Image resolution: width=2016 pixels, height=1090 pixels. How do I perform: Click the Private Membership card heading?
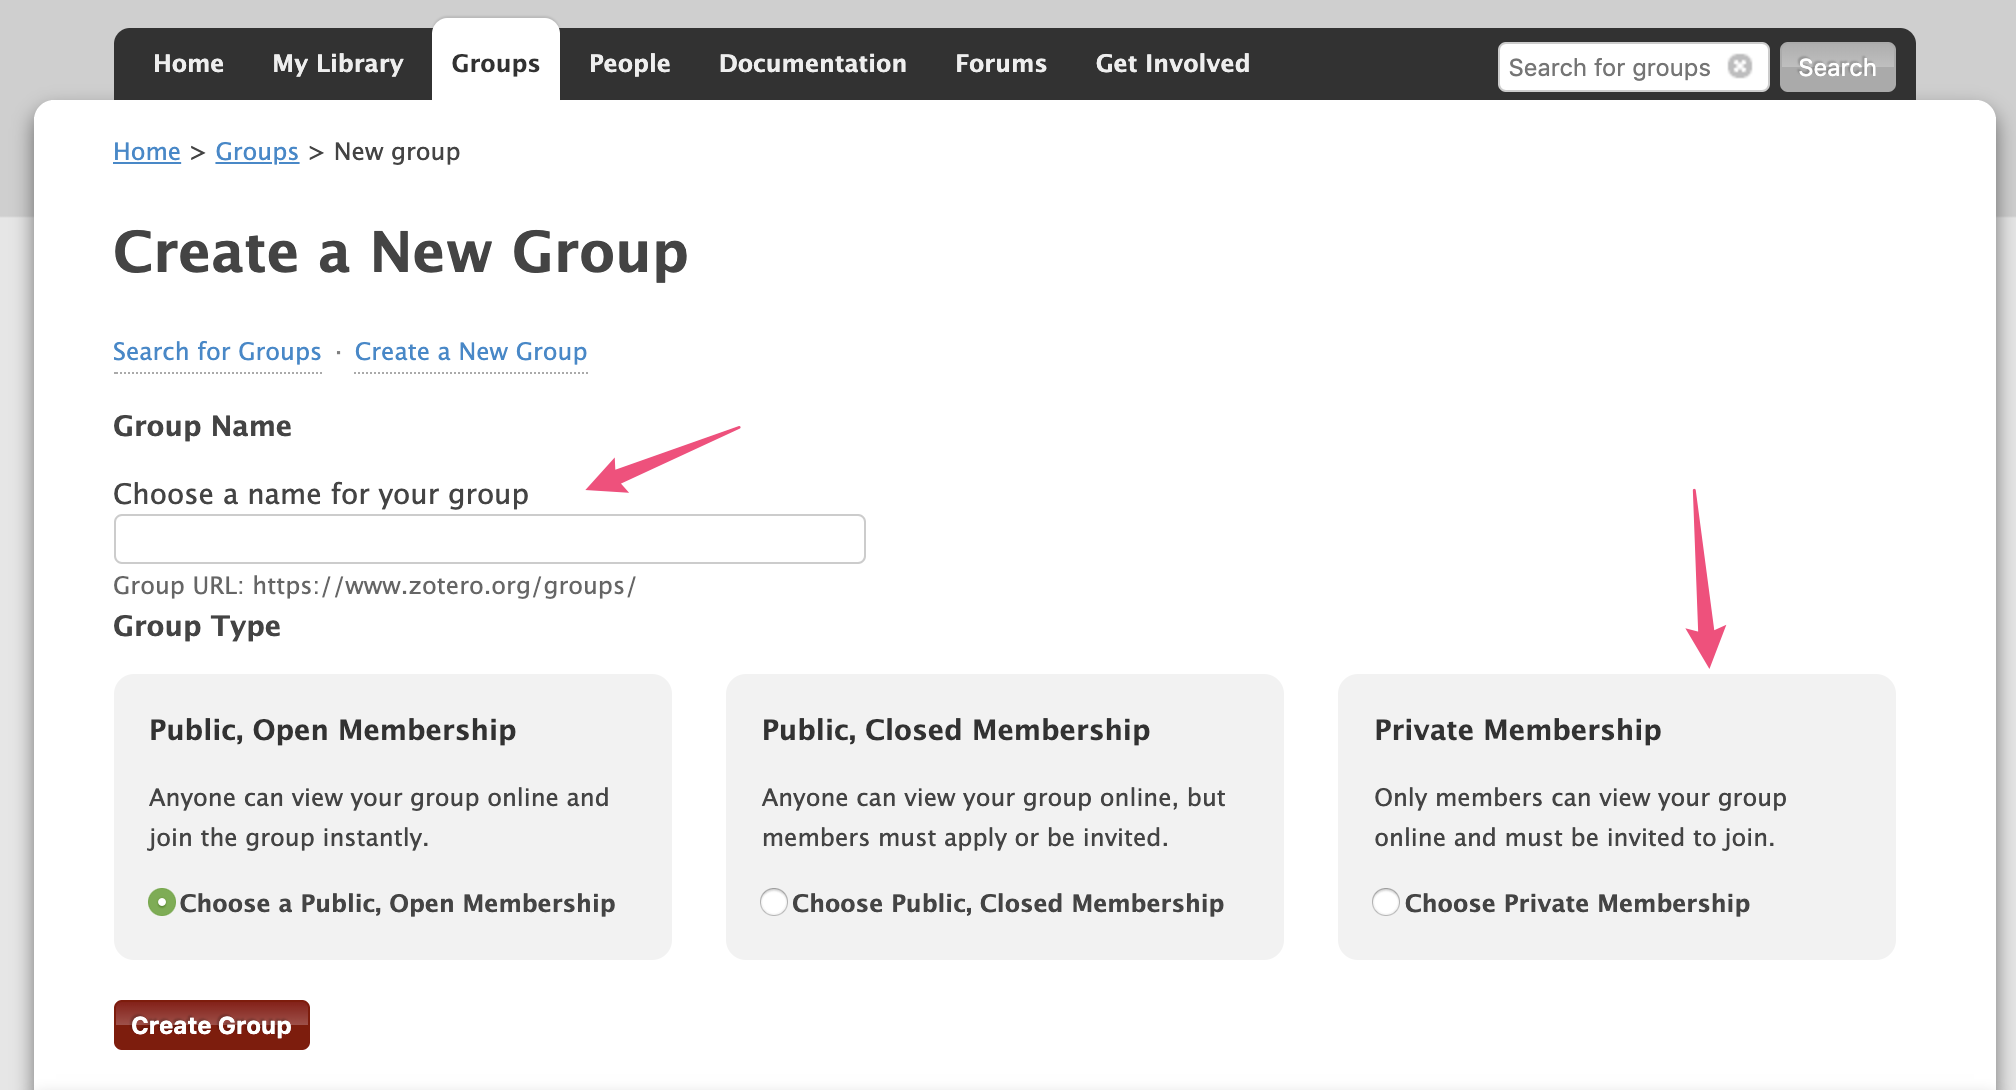coord(1517,730)
